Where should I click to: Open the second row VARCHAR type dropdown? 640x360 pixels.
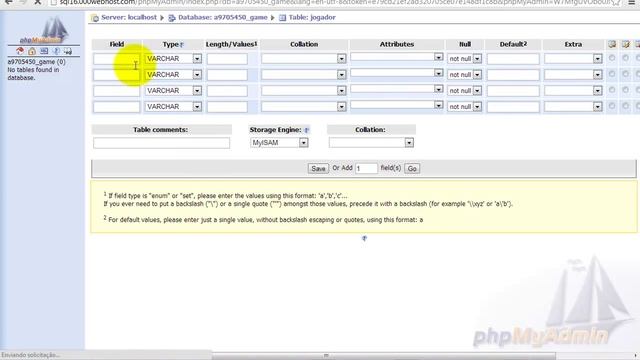173,75
